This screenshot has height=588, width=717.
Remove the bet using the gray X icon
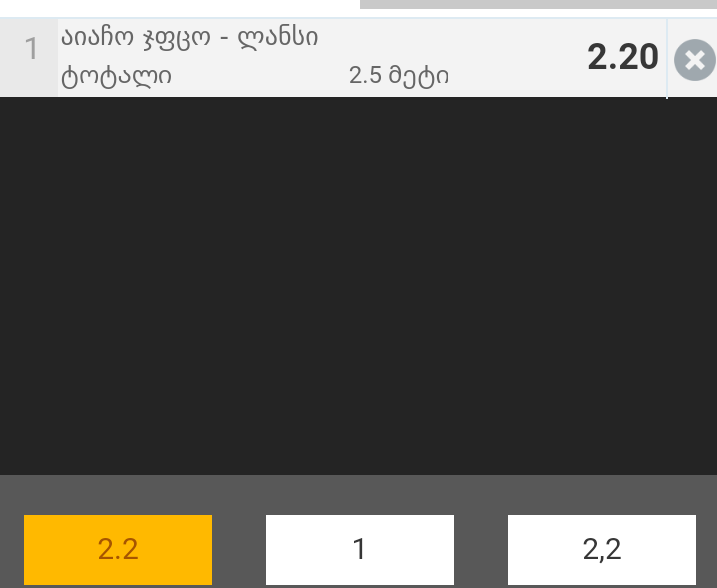pyautogui.click(x=695, y=60)
